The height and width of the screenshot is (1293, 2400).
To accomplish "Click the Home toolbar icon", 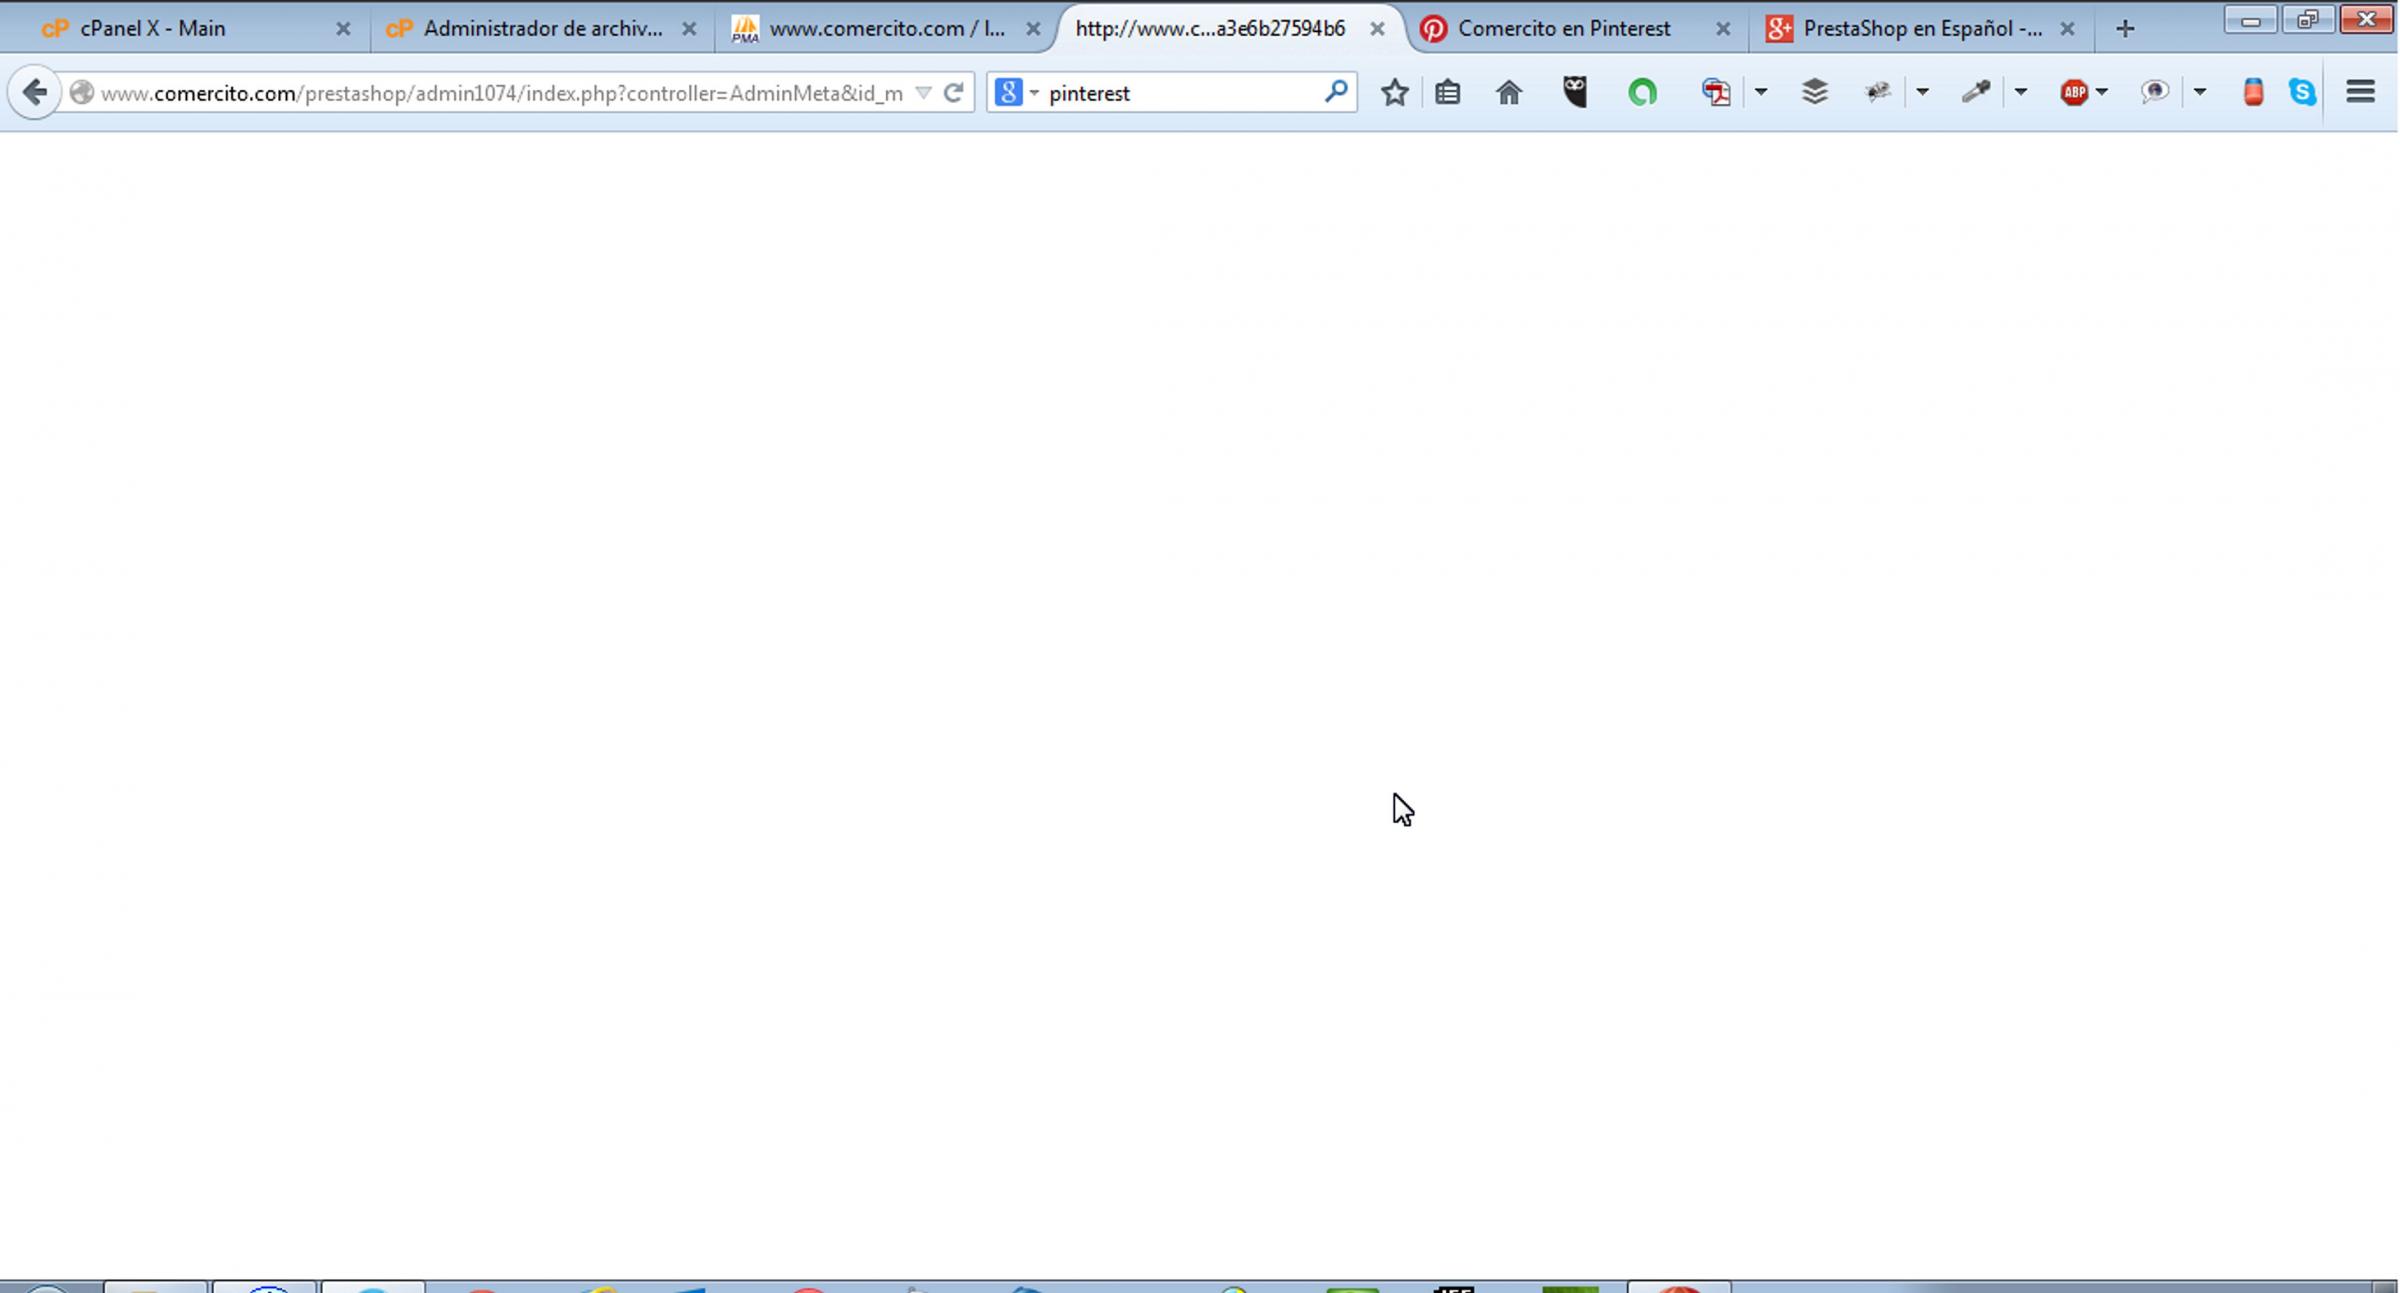I will 1508,93.
